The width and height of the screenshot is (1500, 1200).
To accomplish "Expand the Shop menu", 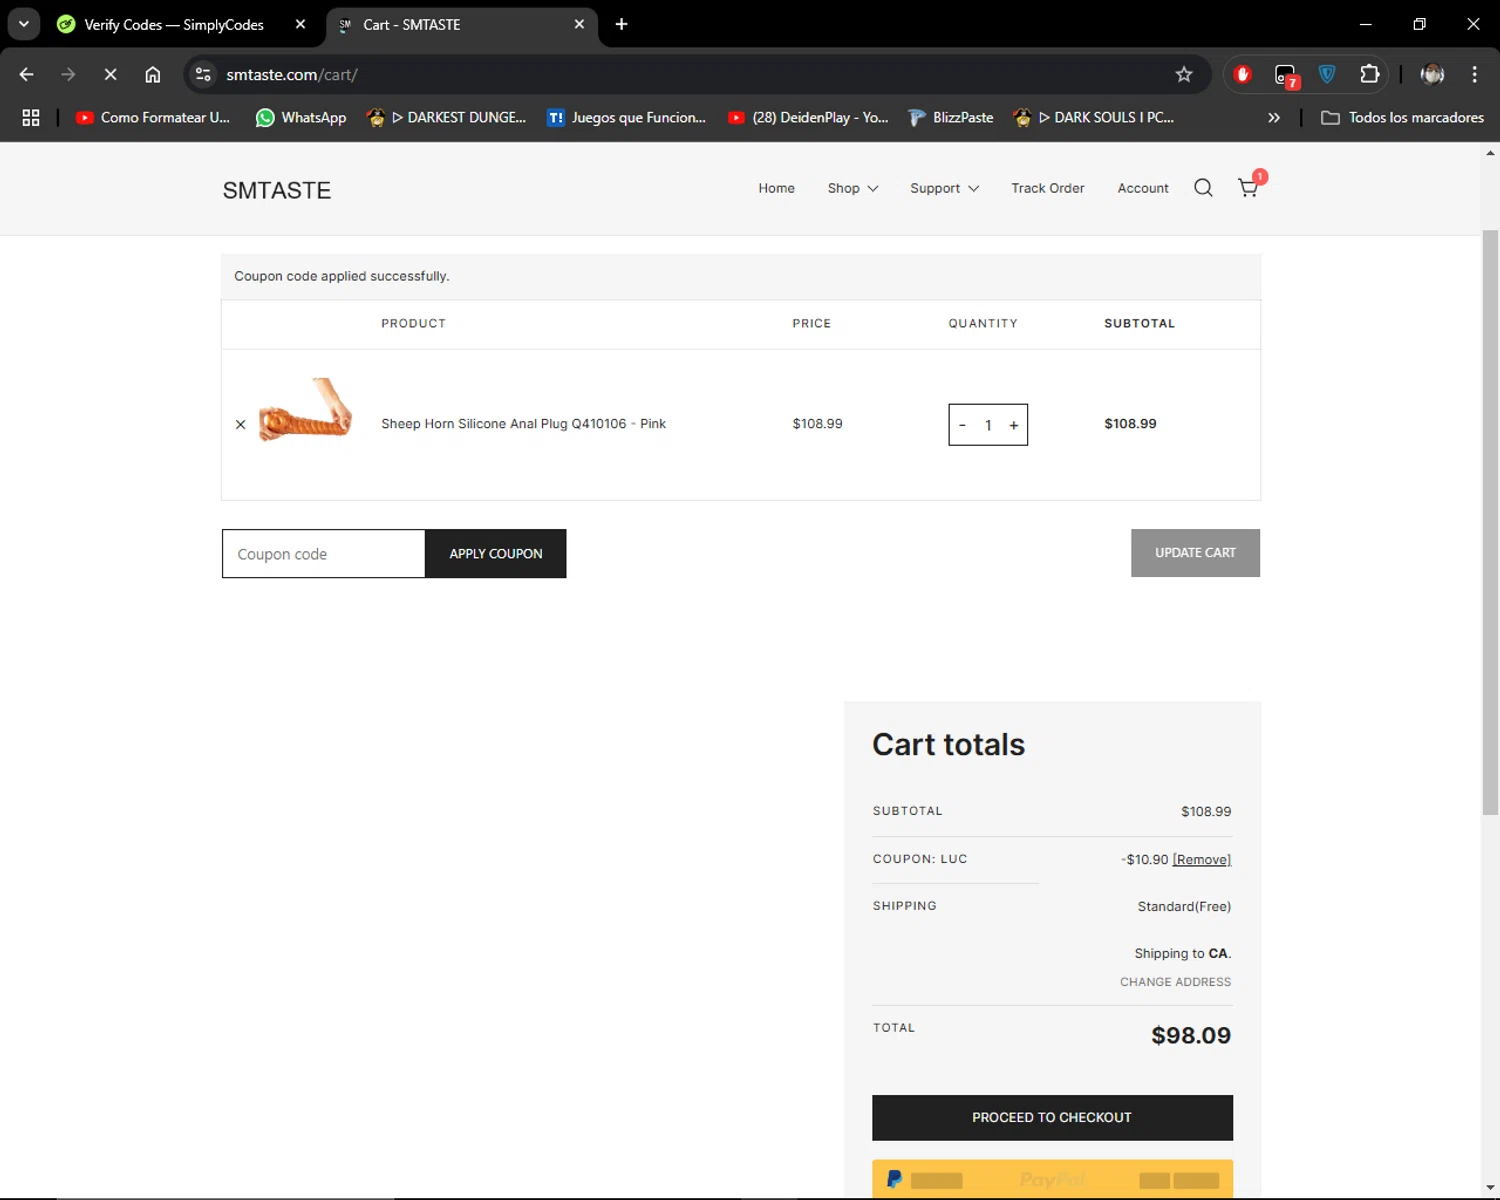I will pyautogui.click(x=852, y=188).
